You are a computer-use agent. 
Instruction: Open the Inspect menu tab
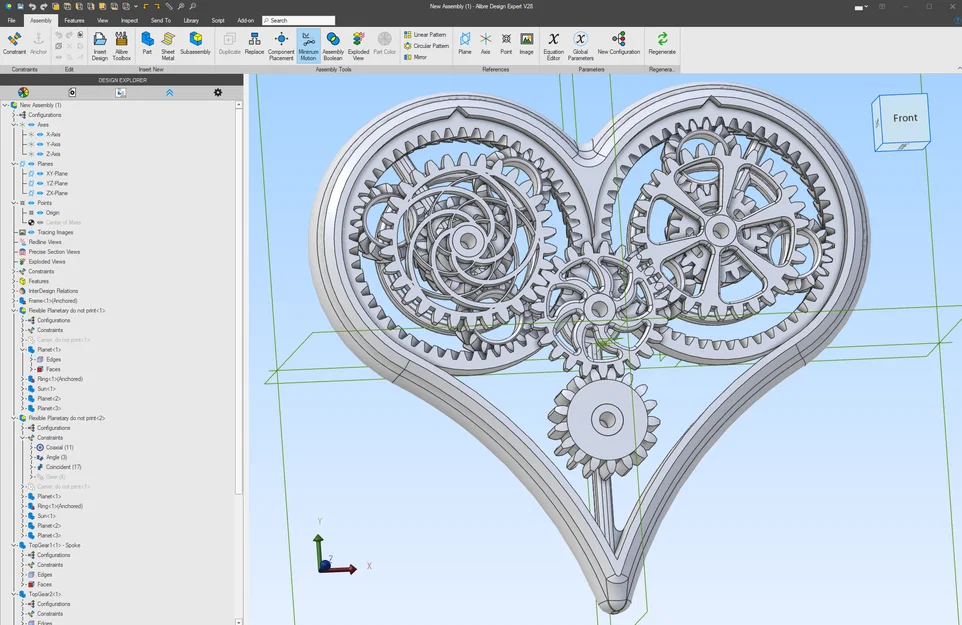[x=130, y=20]
